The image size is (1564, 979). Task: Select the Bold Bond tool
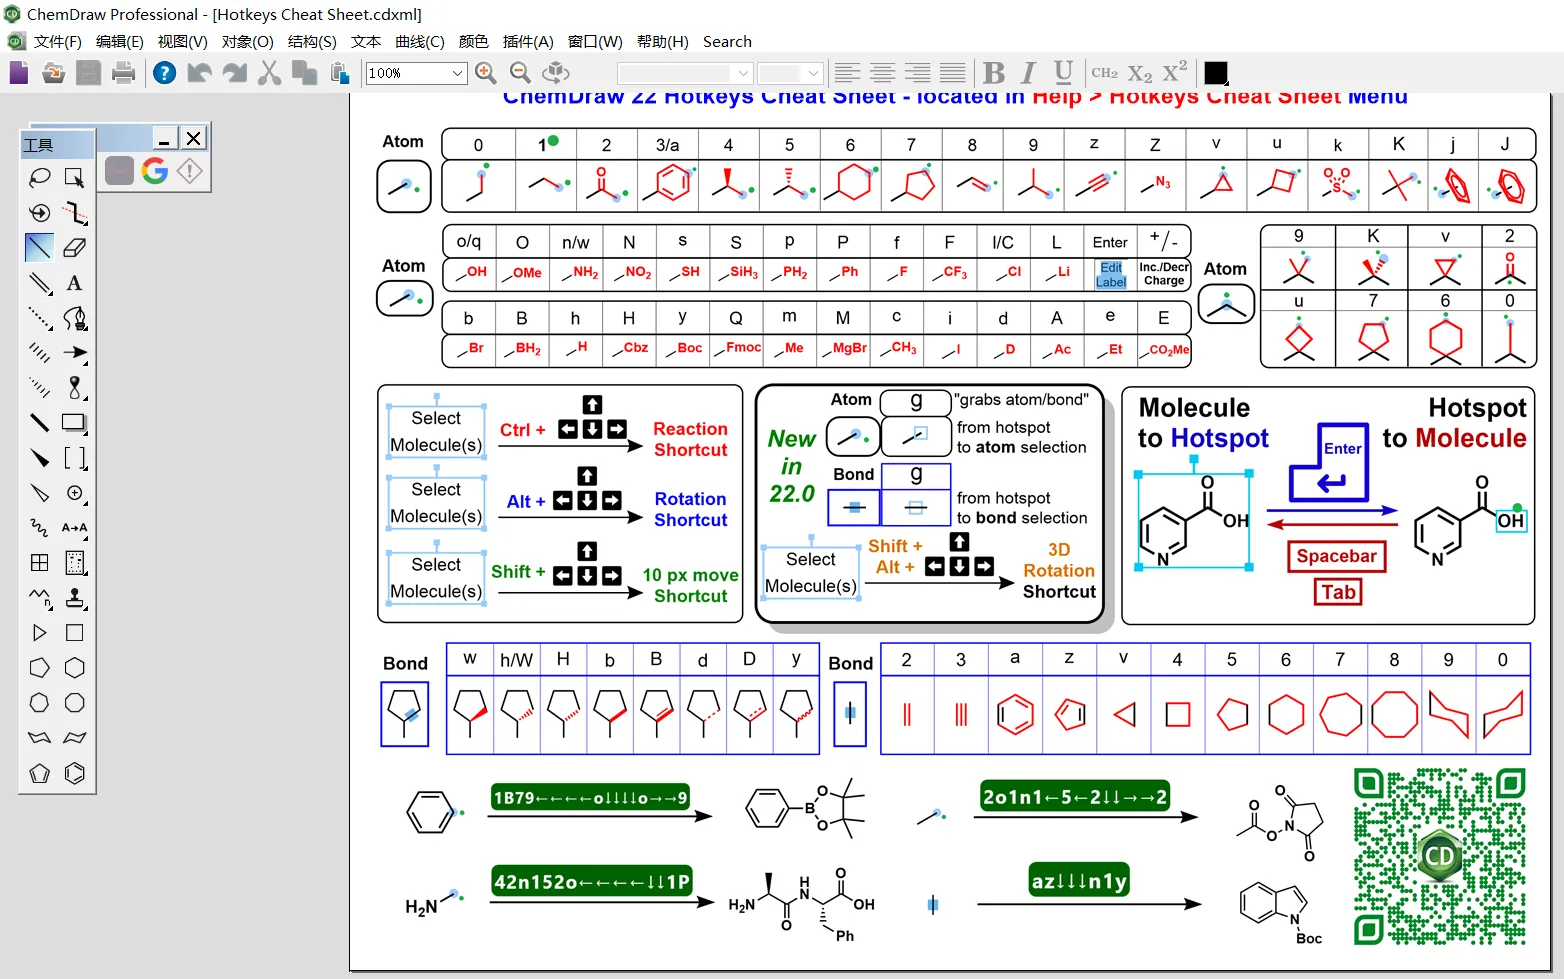point(39,422)
